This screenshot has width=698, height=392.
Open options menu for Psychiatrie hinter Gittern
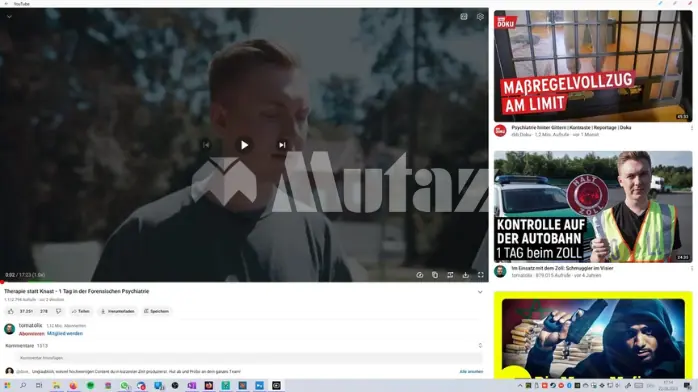point(691,128)
